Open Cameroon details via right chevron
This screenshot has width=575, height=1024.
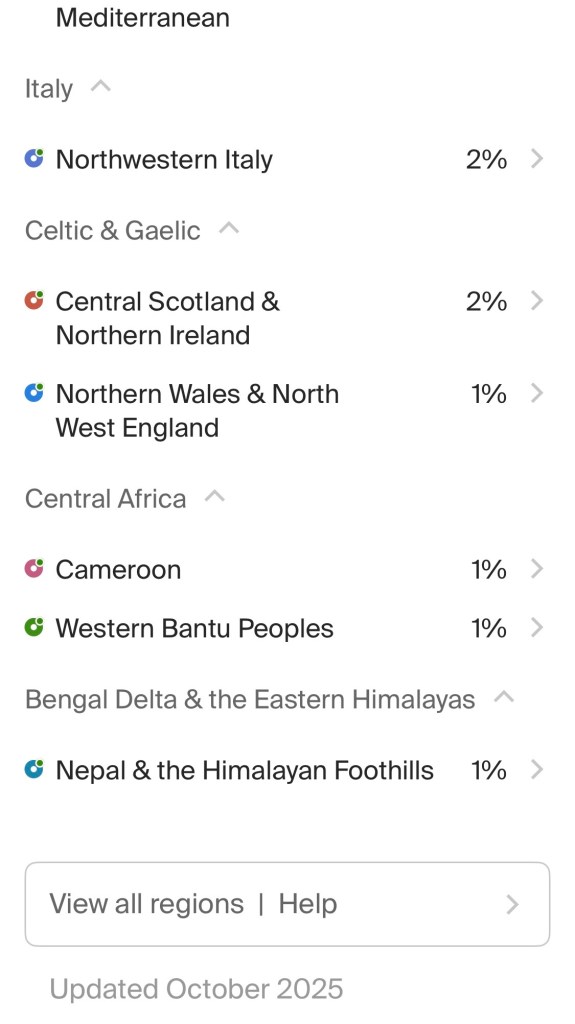537,569
